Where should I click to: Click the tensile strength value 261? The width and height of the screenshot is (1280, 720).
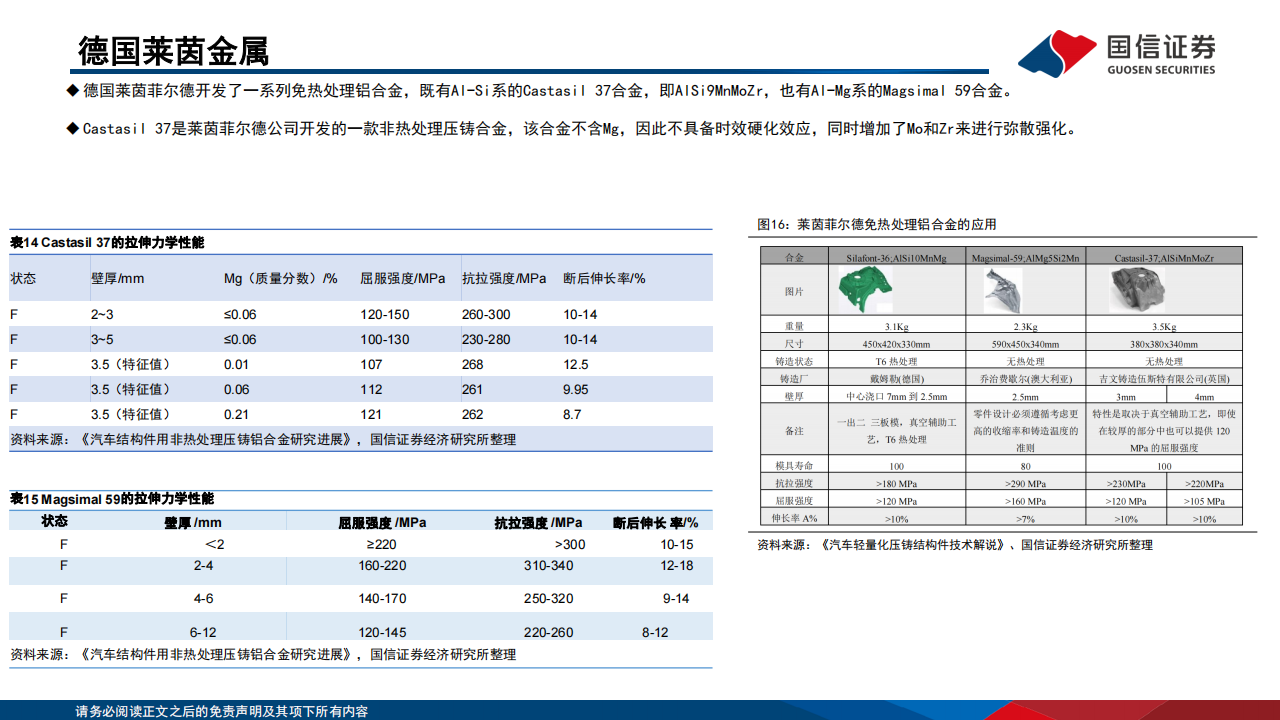pyautogui.click(x=473, y=389)
